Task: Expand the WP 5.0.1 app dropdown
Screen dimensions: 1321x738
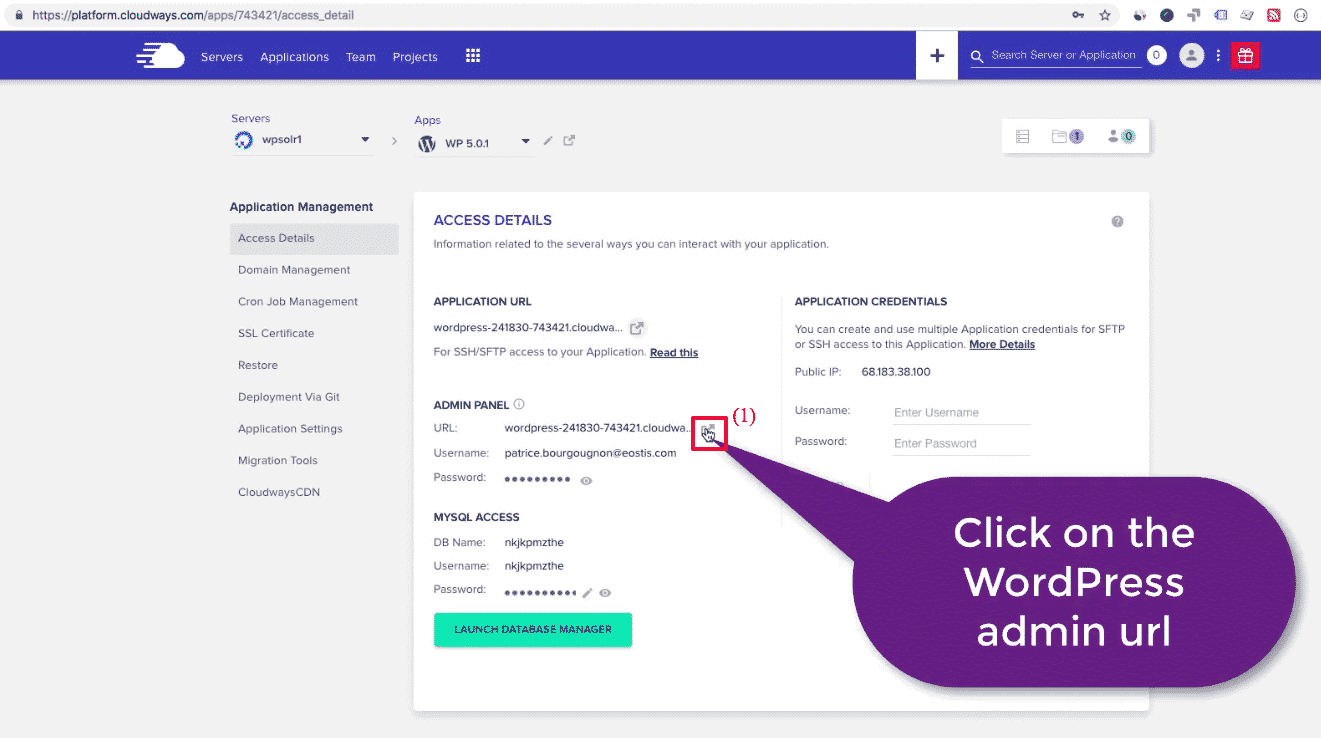Action: pyautogui.click(x=526, y=143)
